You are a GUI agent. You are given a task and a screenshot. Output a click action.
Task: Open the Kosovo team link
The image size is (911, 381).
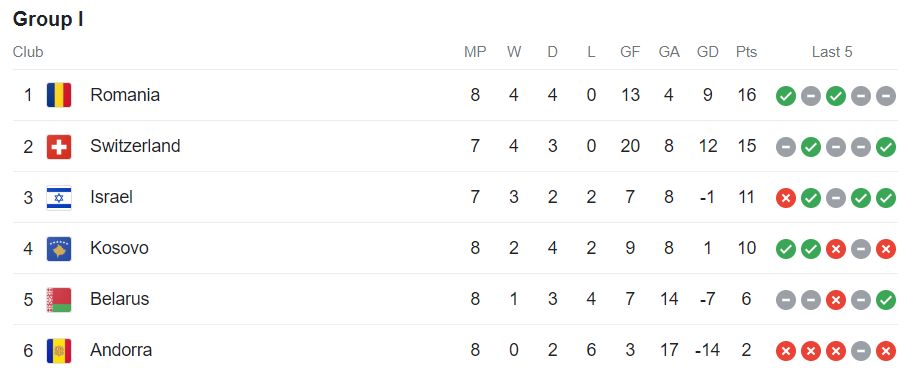coord(119,248)
